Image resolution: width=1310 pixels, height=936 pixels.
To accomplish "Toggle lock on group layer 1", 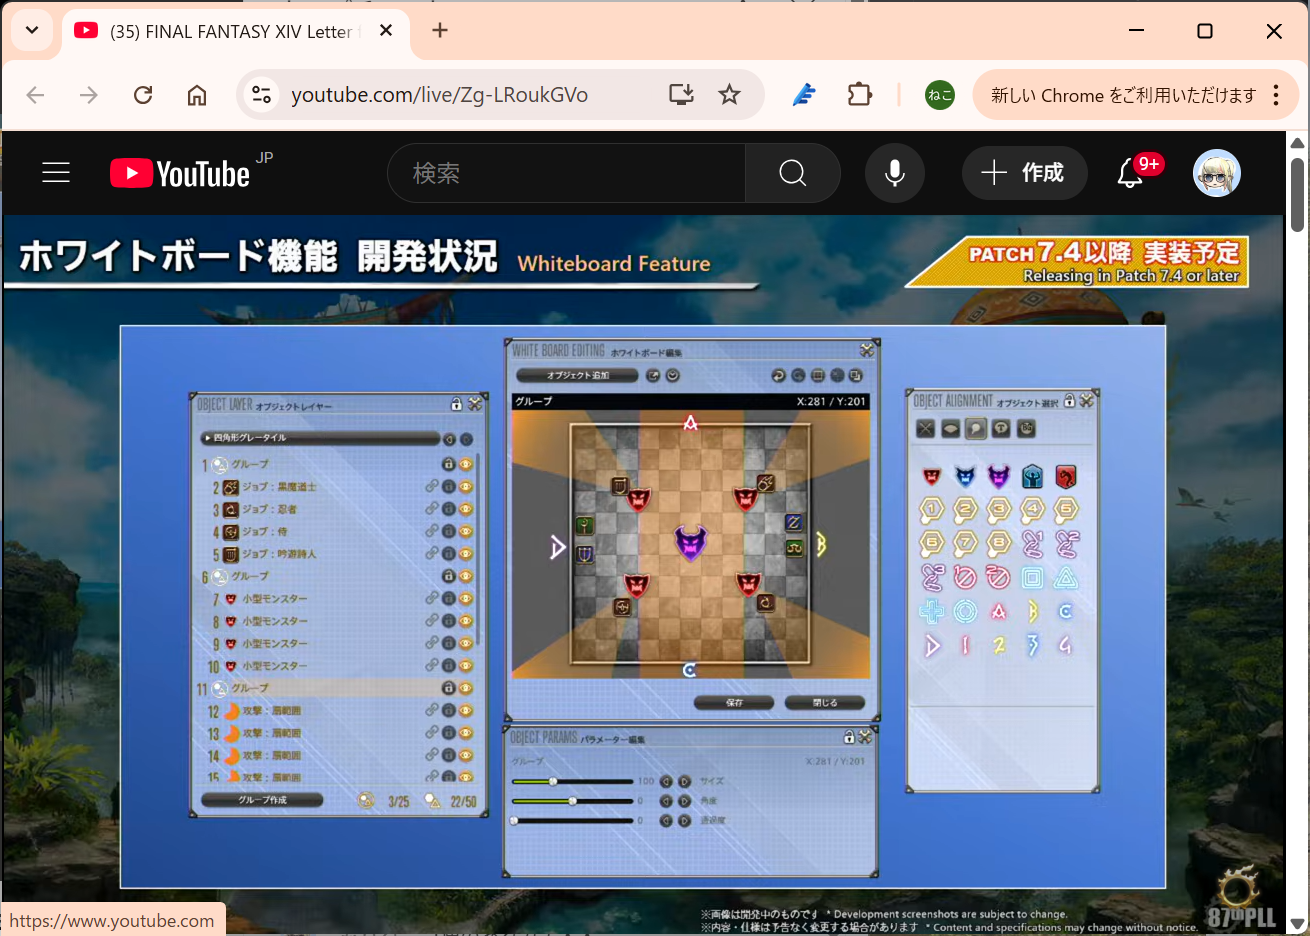I will tap(449, 464).
